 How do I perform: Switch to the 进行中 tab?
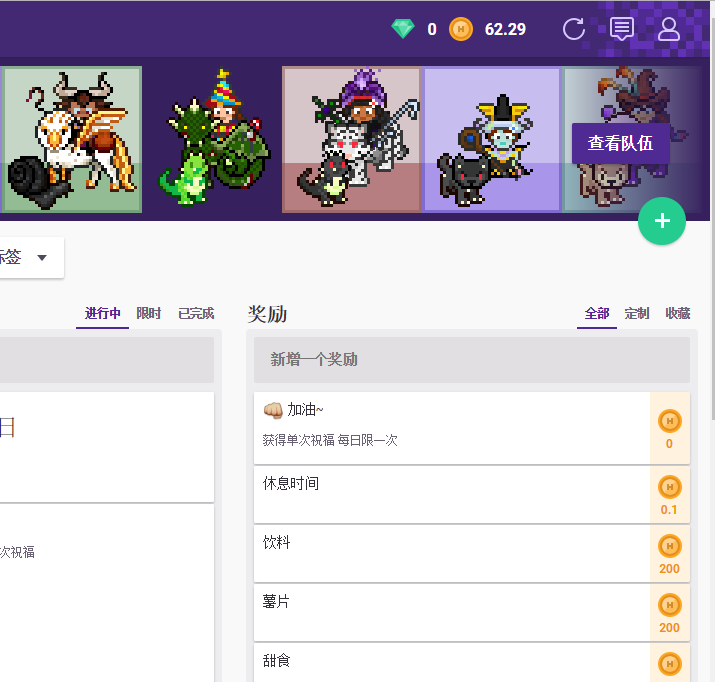(102, 313)
